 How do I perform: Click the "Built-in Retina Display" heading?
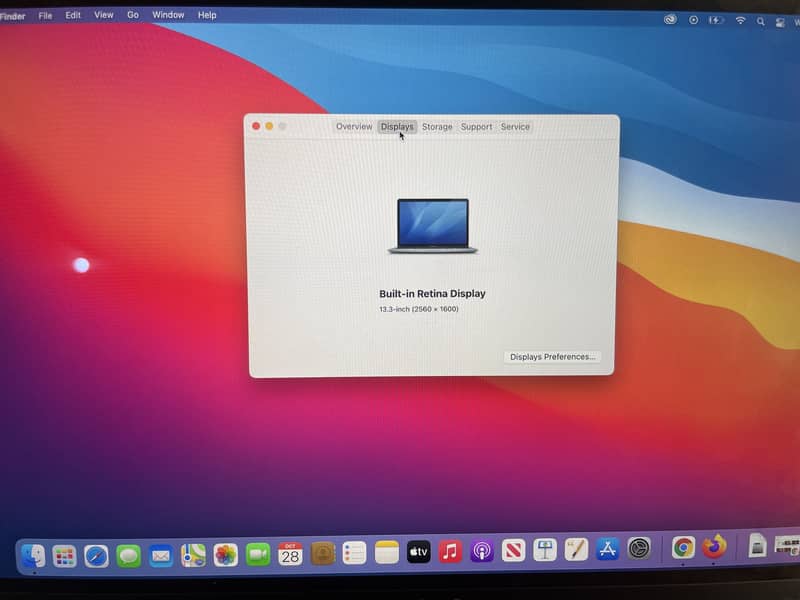(432, 294)
